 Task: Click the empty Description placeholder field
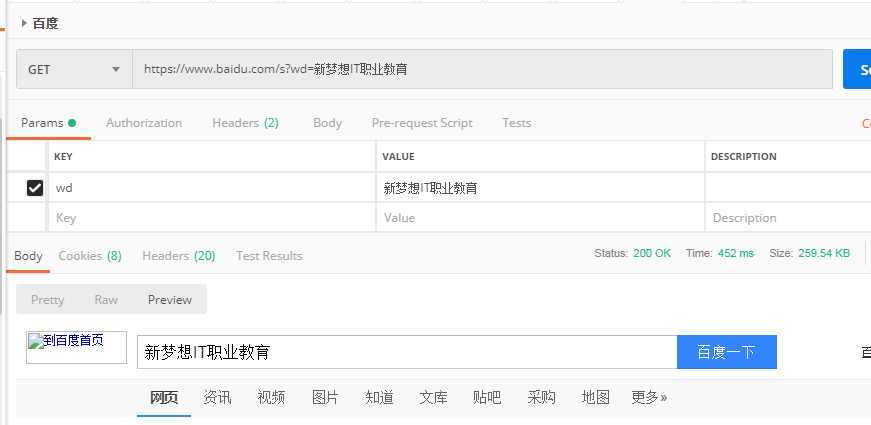[788, 218]
